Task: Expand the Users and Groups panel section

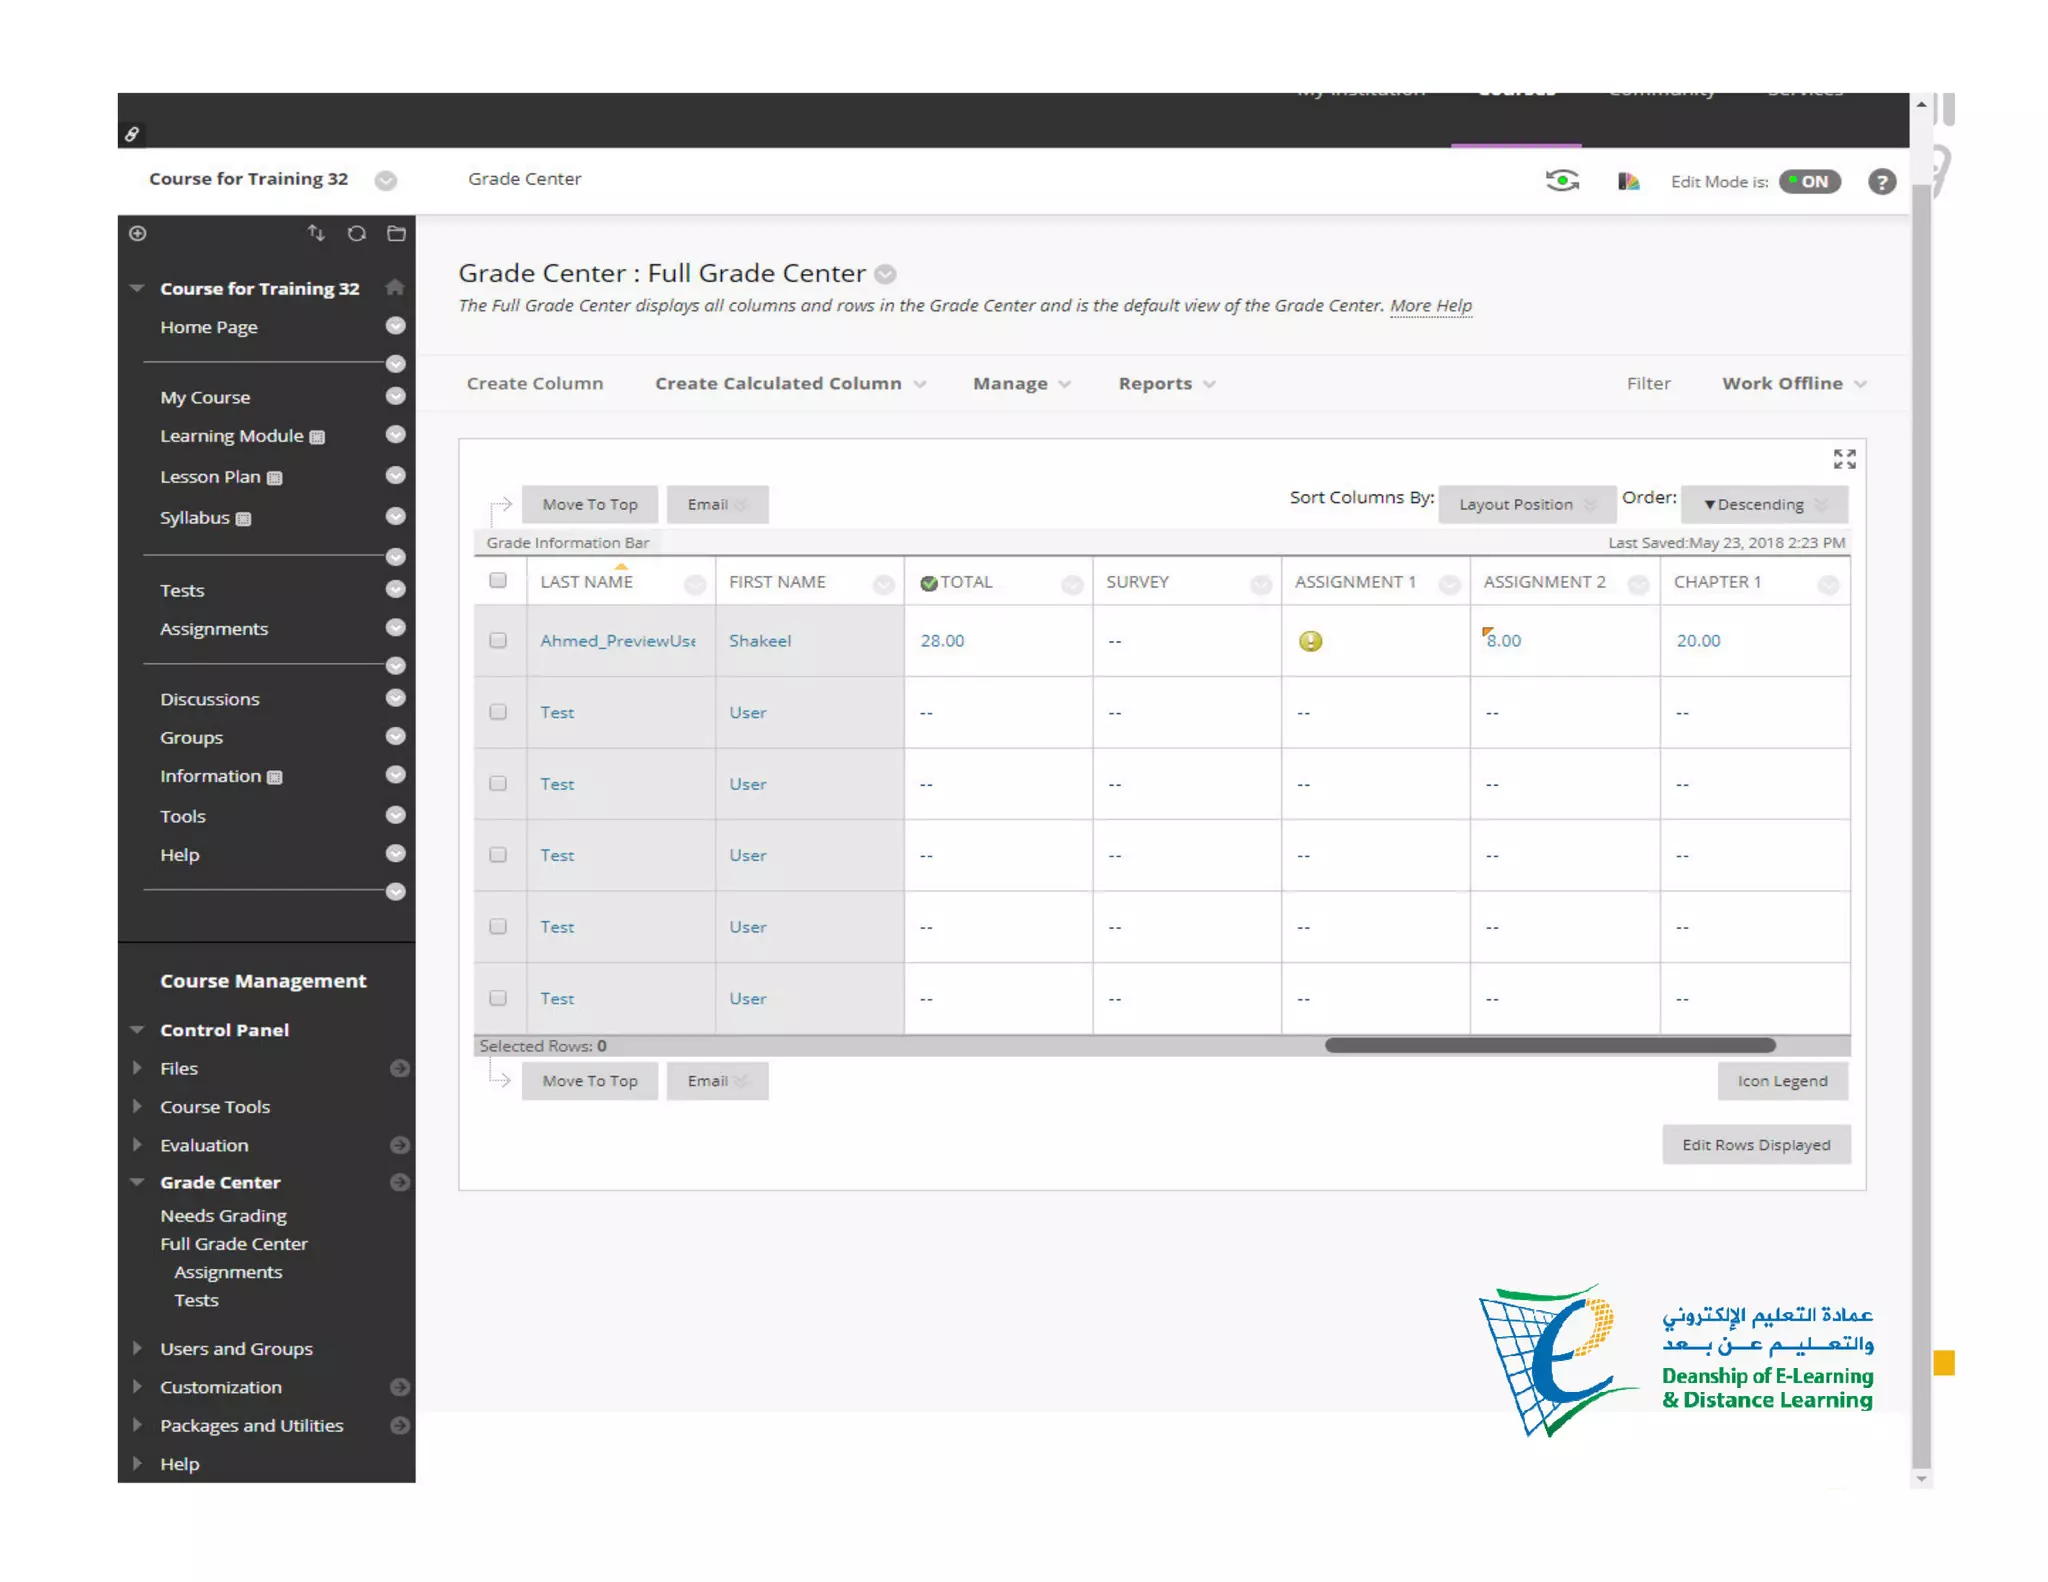Action: (x=236, y=1348)
